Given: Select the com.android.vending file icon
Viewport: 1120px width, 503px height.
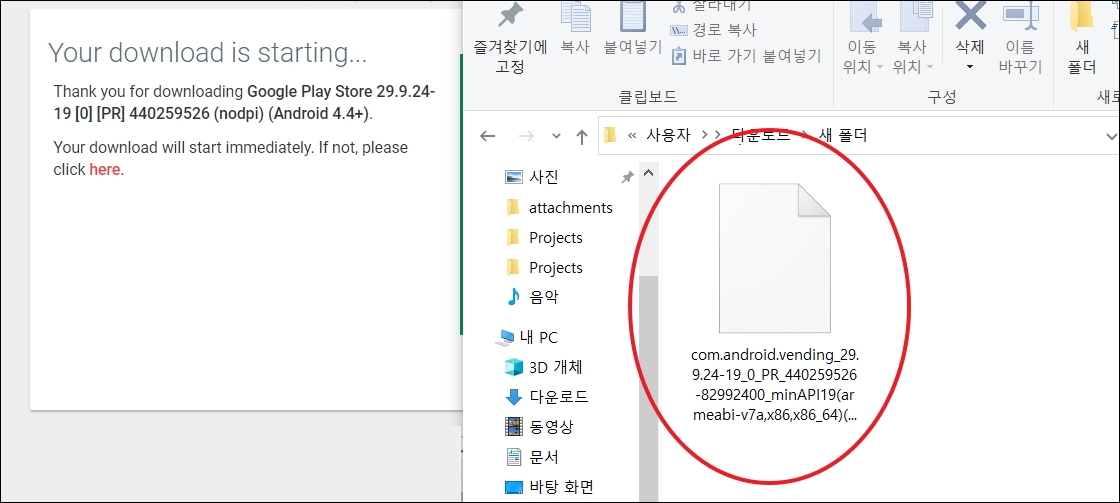Looking at the screenshot, I should tap(774, 258).
